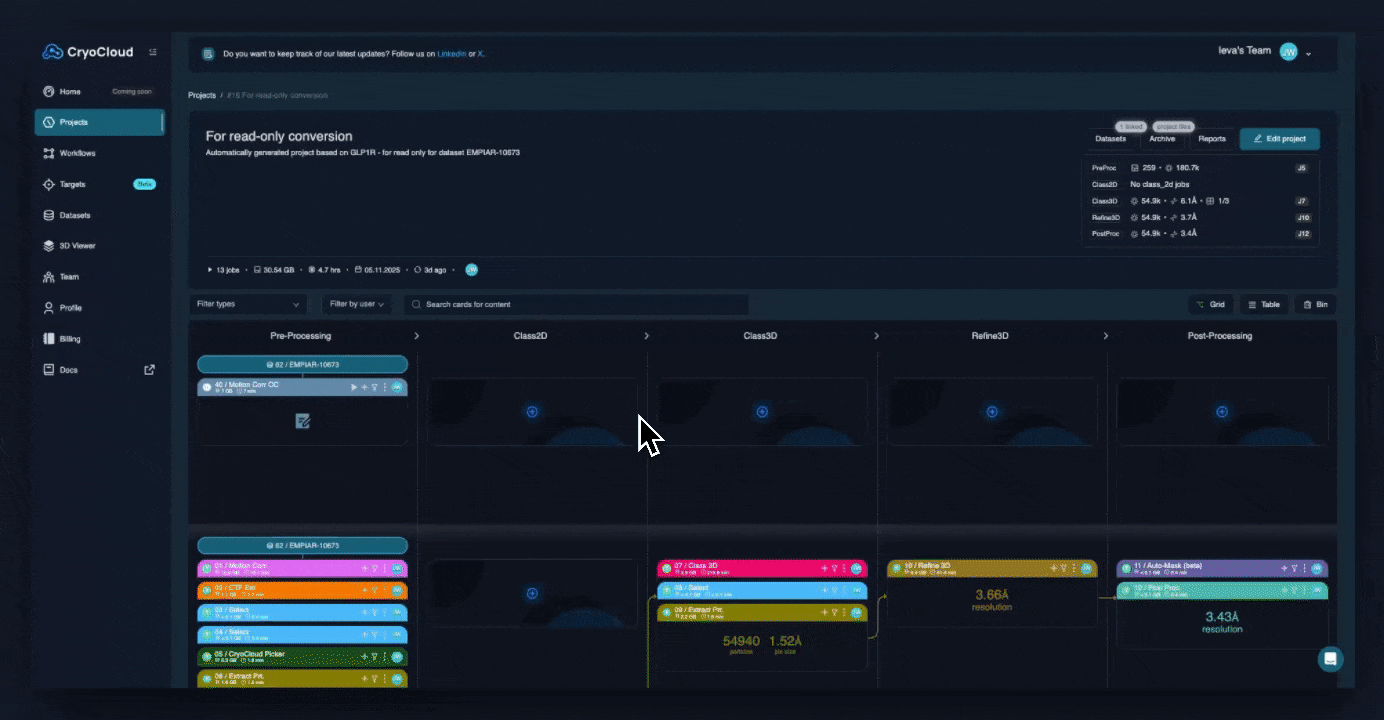Click the Edit project button
Image resolution: width=1384 pixels, height=720 pixels.
1279,138
